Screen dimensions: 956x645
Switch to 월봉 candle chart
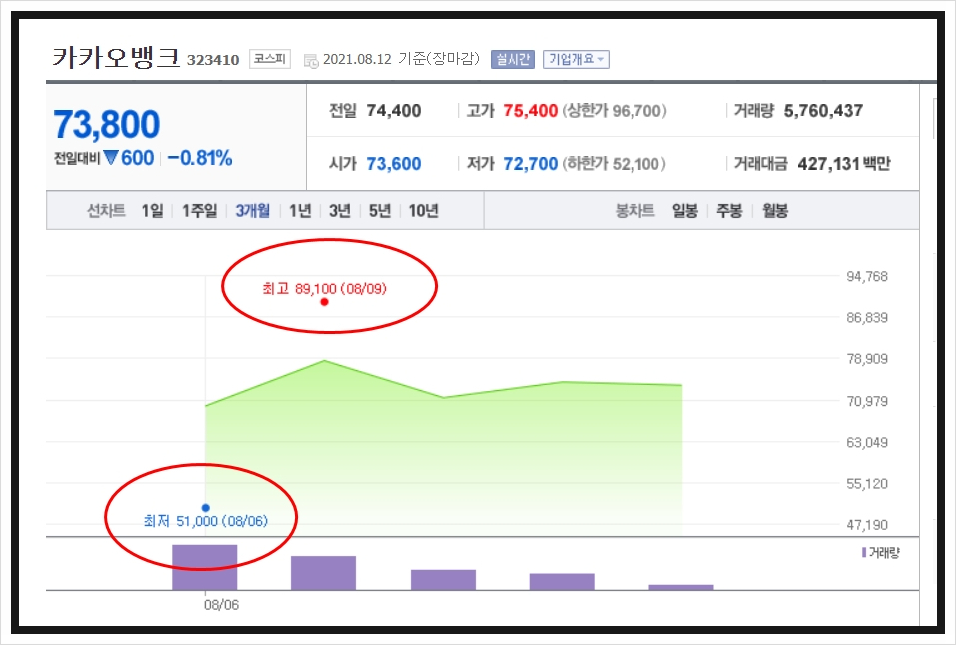click(x=775, y=211)
